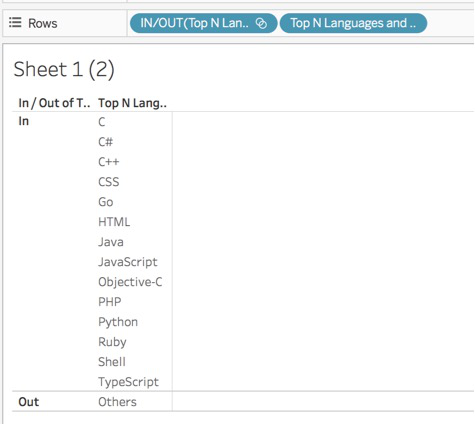
Task: Click the In / Out of T.. column header
Action: click(x=54, y=103)
